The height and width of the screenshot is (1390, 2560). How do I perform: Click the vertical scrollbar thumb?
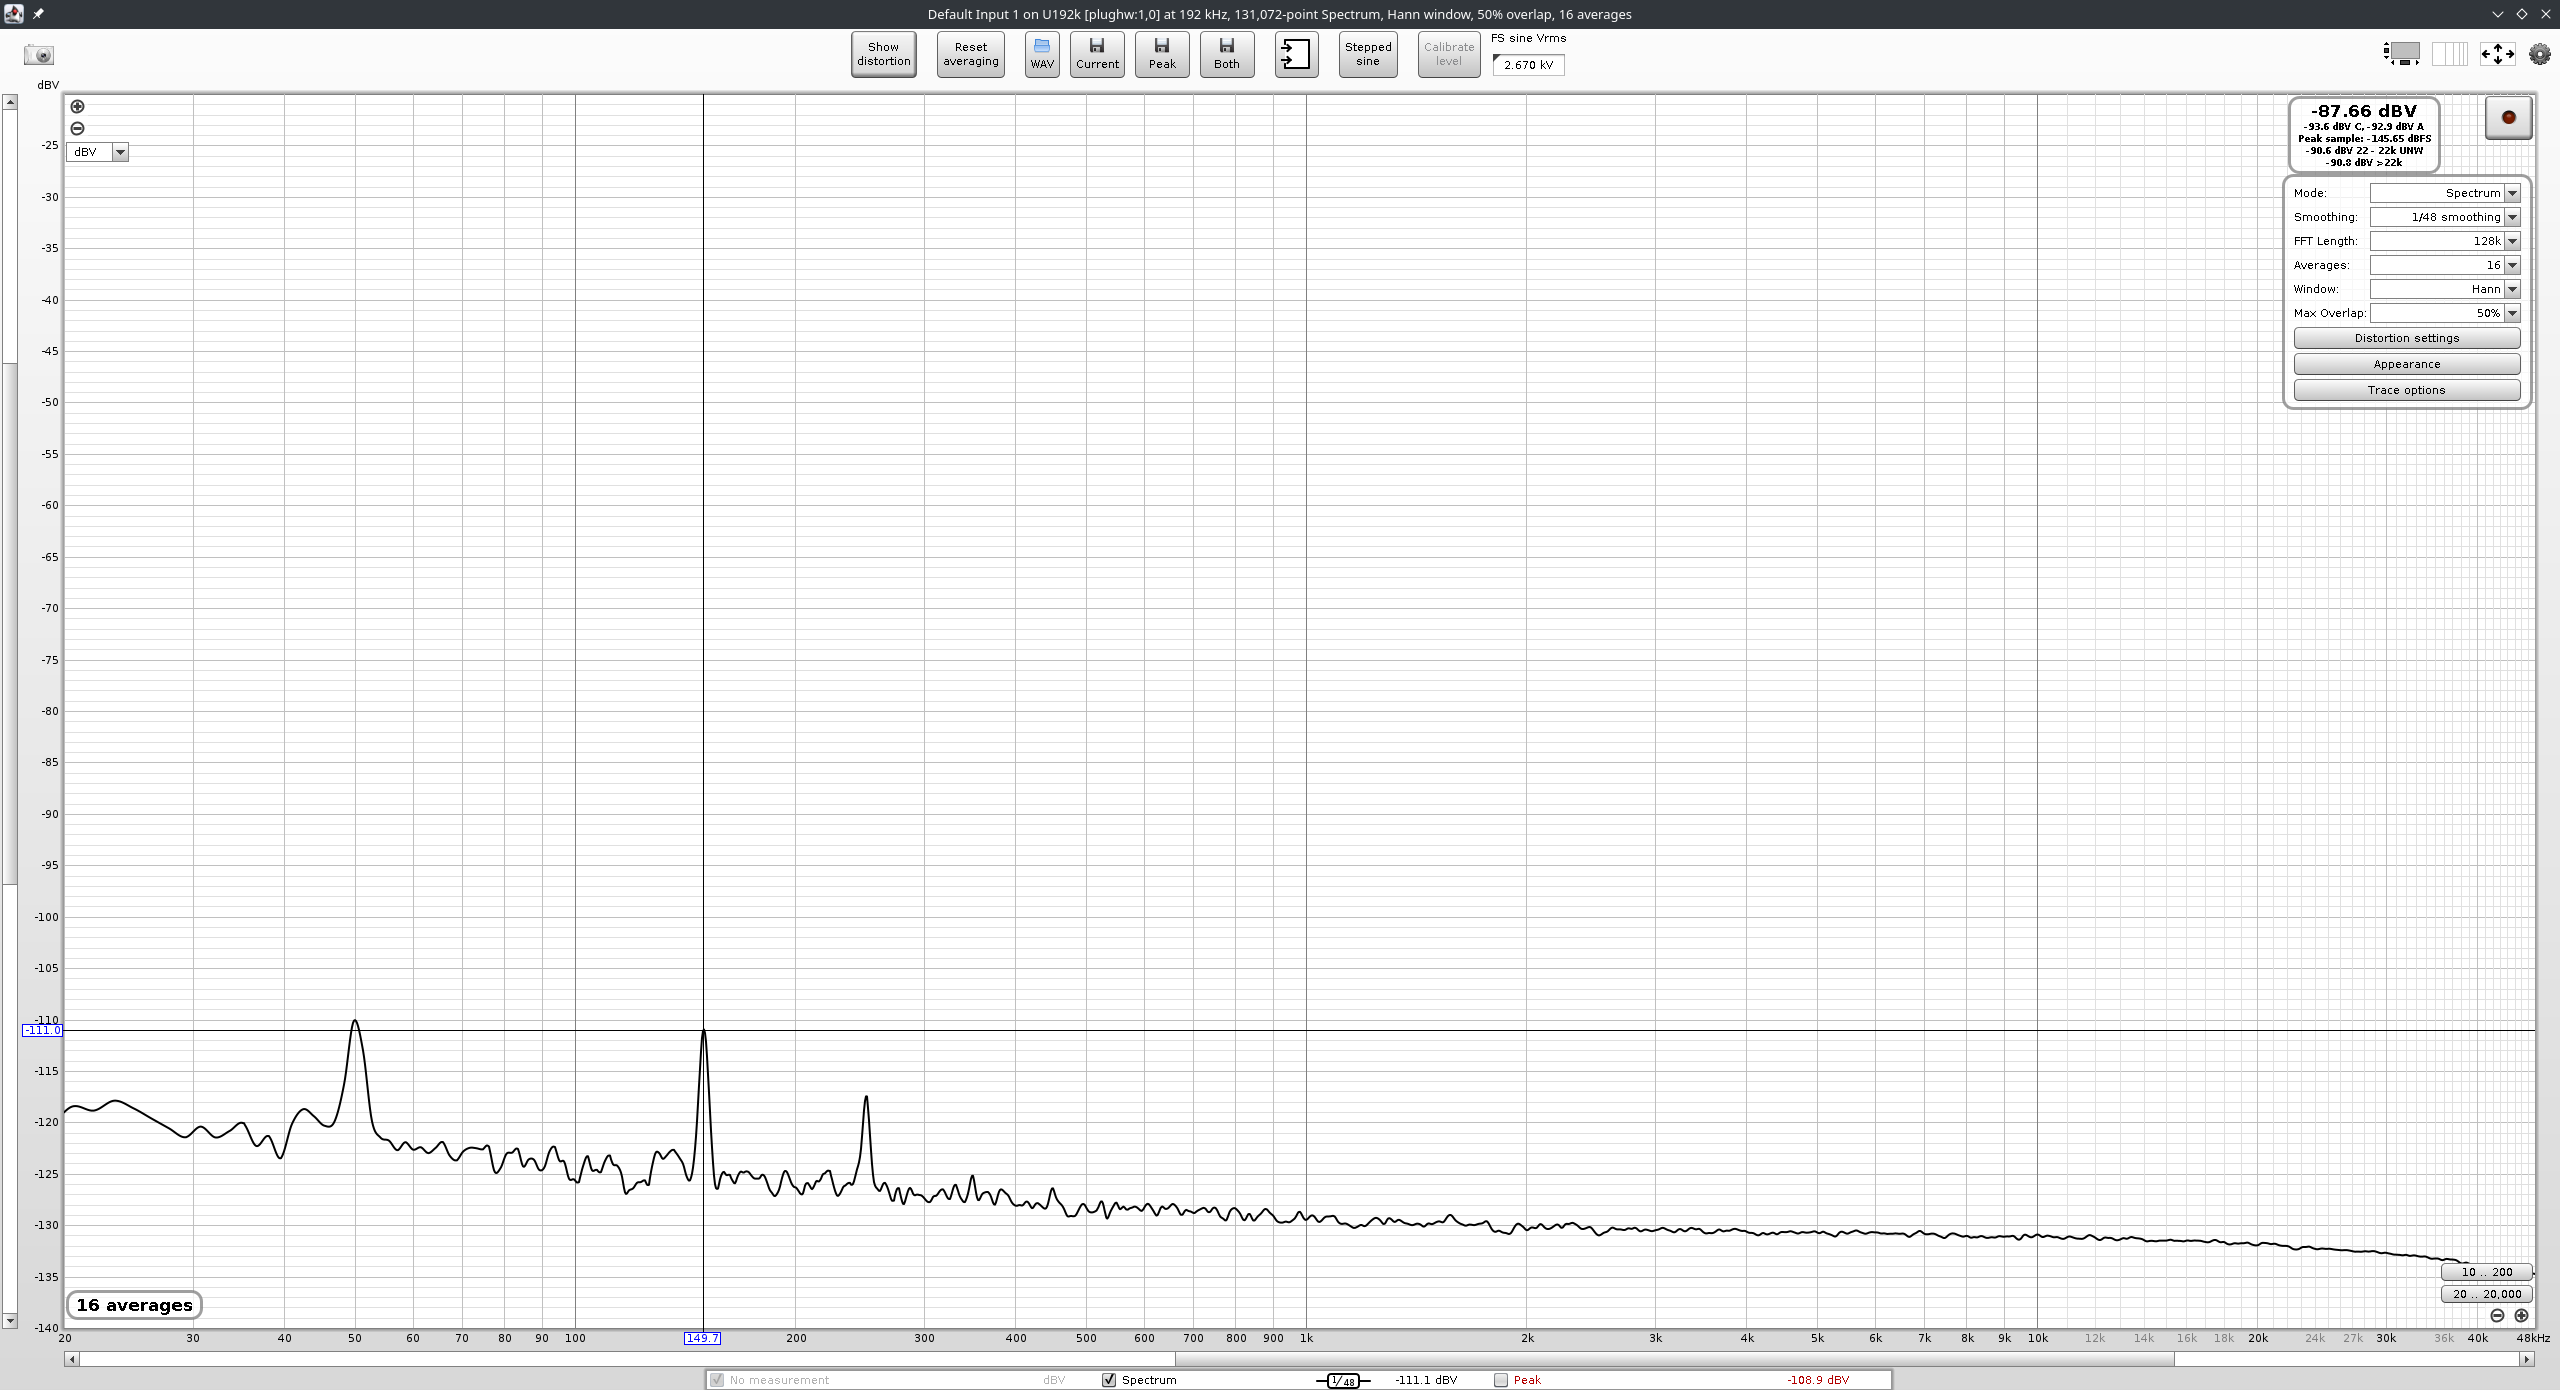click(10, 623)
